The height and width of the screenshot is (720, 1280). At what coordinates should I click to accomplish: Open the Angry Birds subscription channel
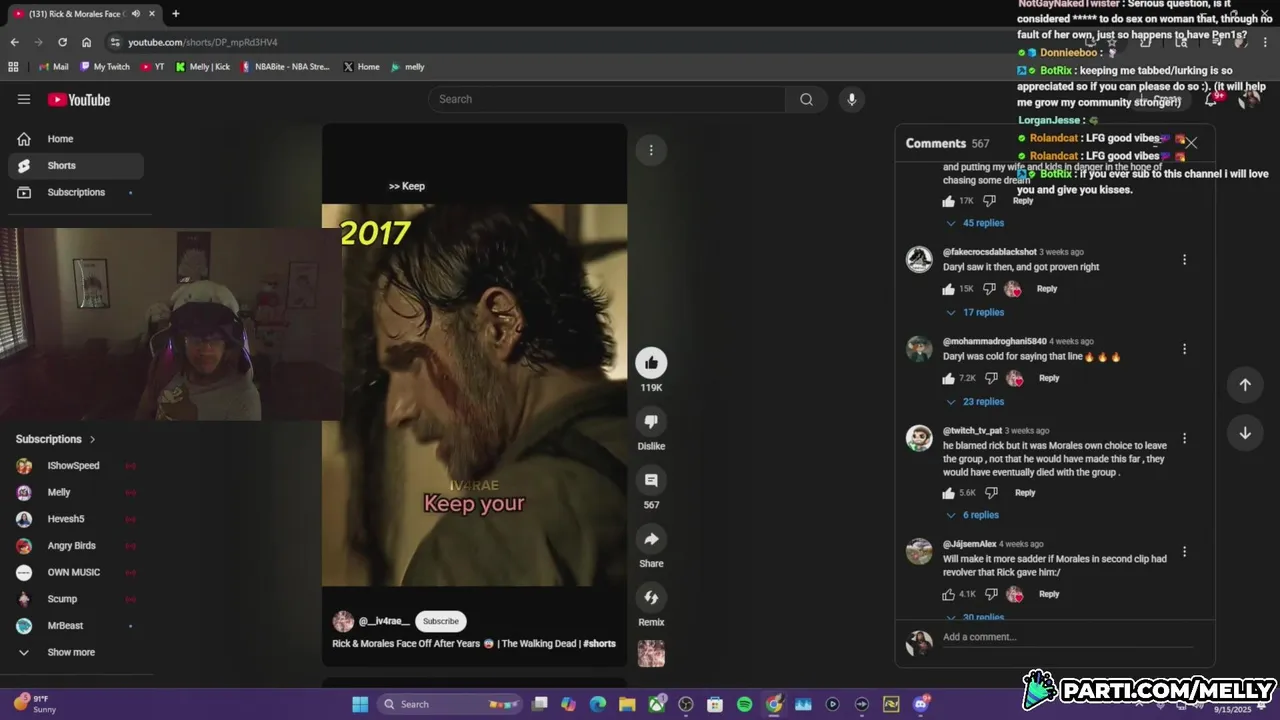pyautogui.click(x=75, y=546)
